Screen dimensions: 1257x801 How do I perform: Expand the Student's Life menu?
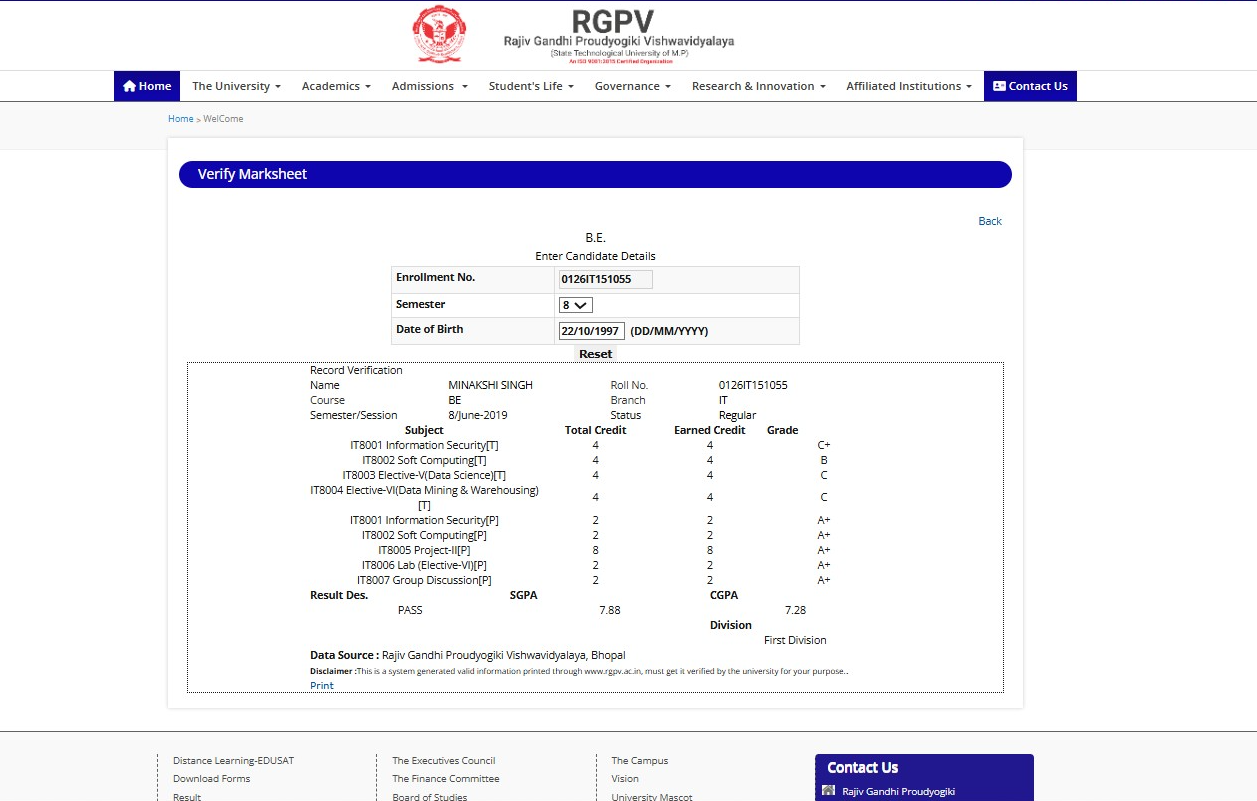click(531, 86)
